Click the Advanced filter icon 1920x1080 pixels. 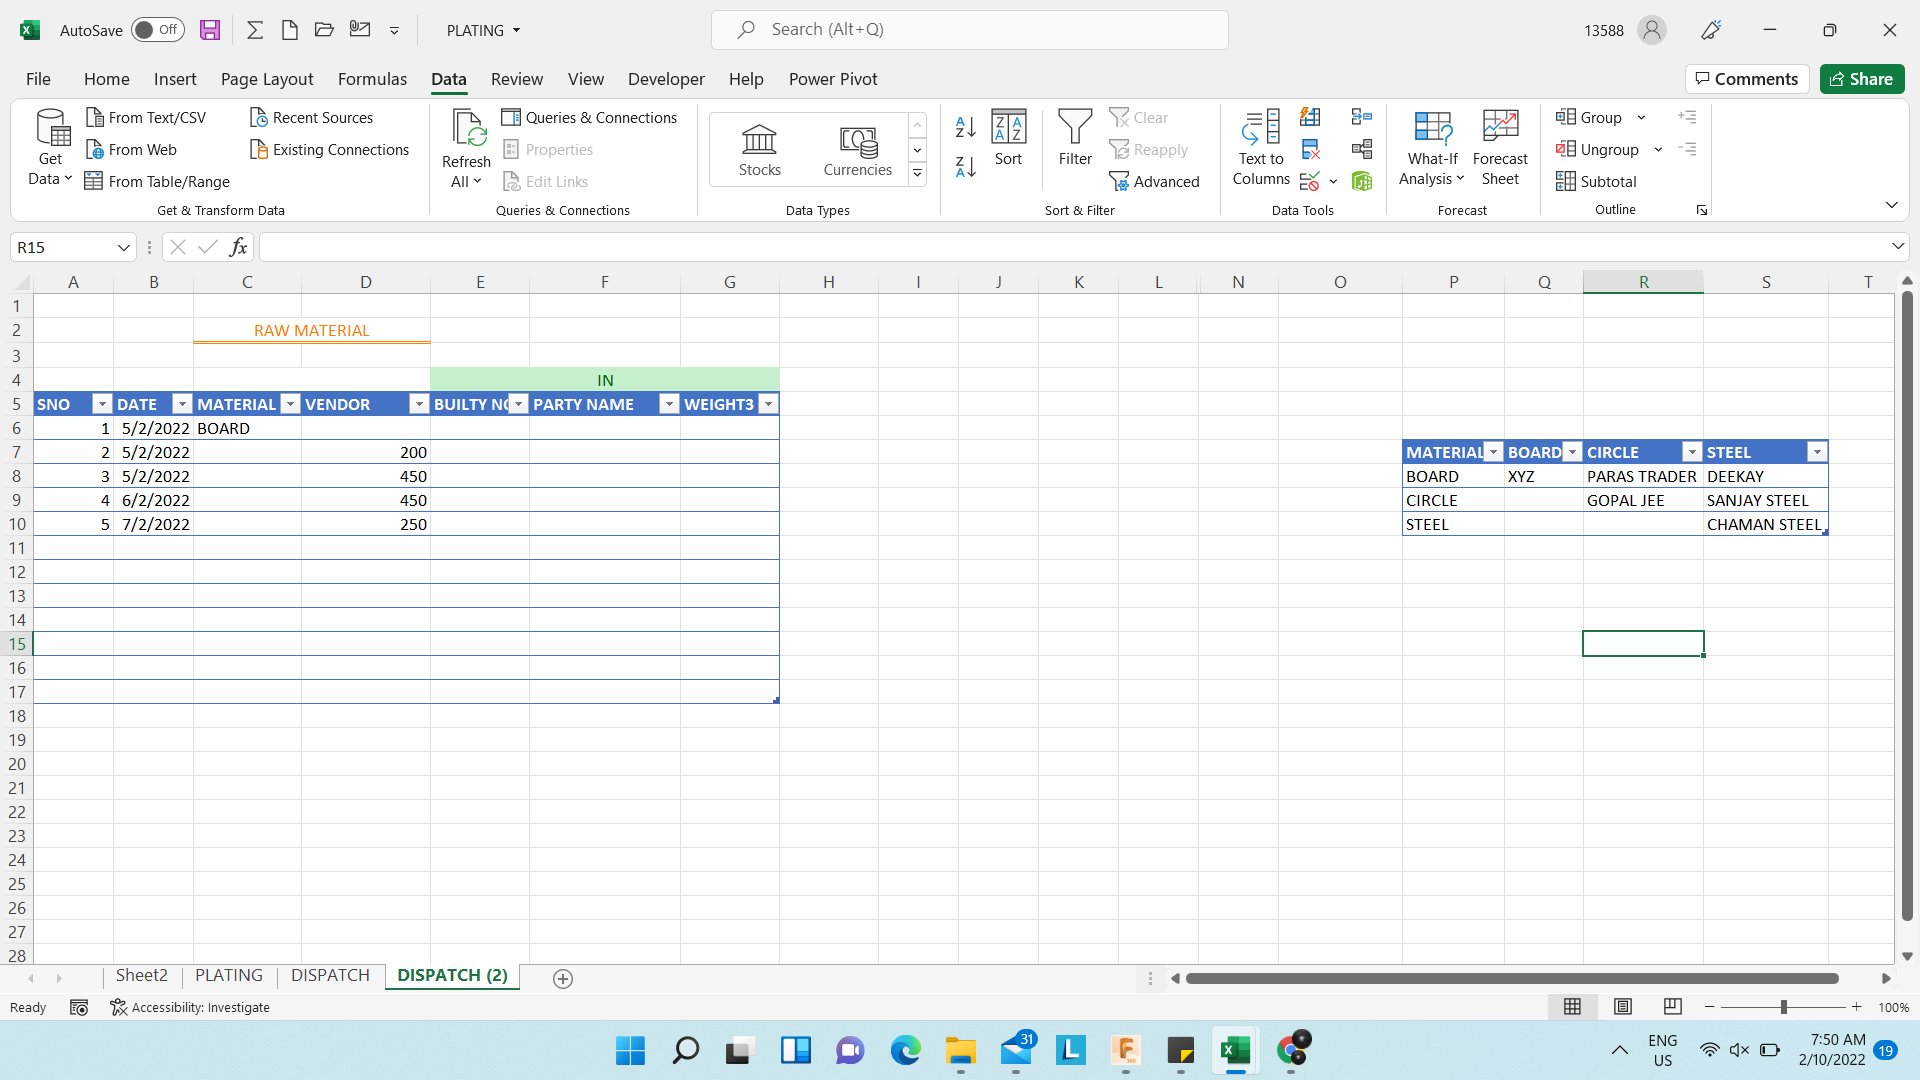tap(1155, 181)
